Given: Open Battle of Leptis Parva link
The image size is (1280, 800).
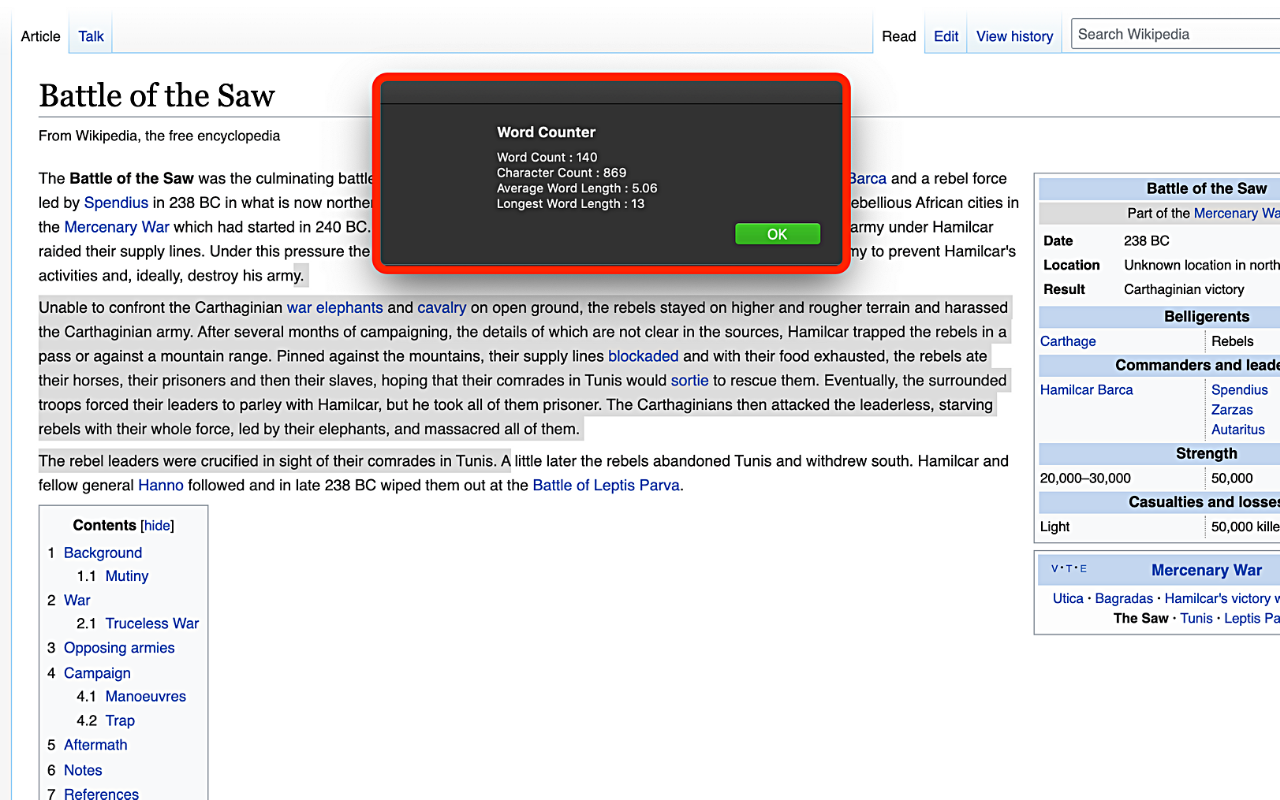Looking at the screenshot, I should pyautogui.click(x=606, y=485).
